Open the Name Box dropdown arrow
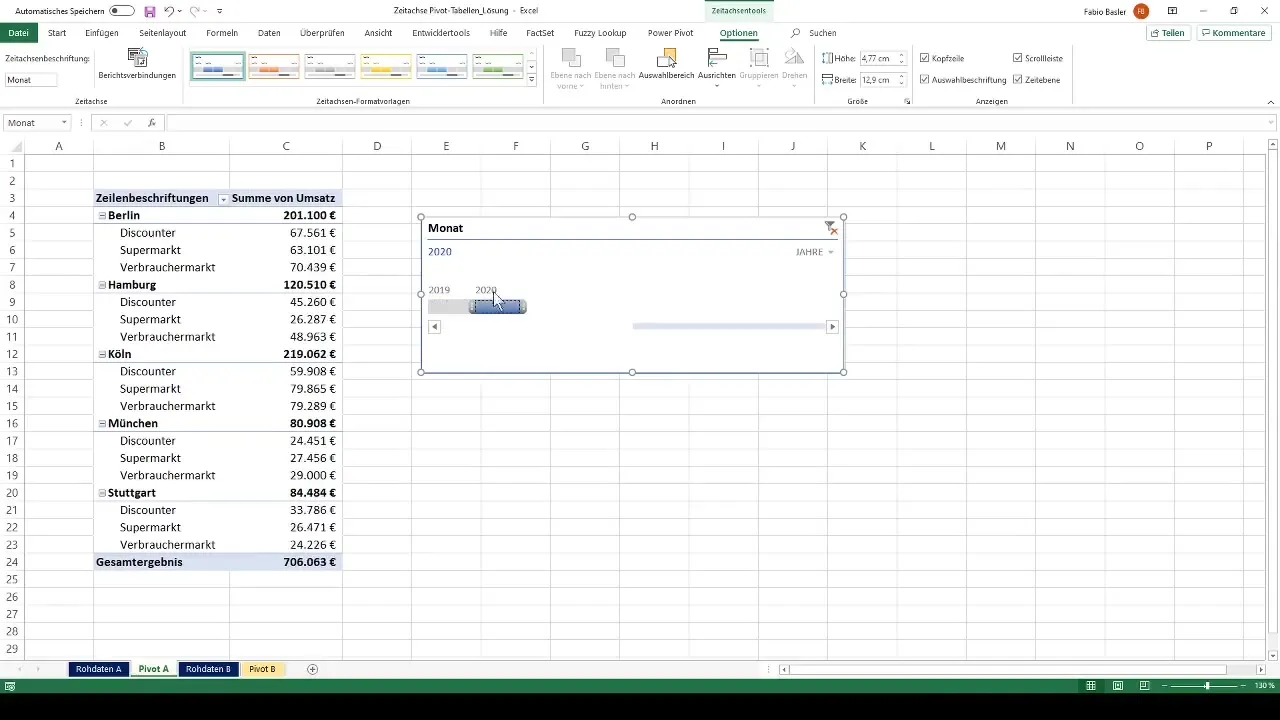Image resolution: width=1280 pixels, height=720 pixels. [x=64, y=123]
